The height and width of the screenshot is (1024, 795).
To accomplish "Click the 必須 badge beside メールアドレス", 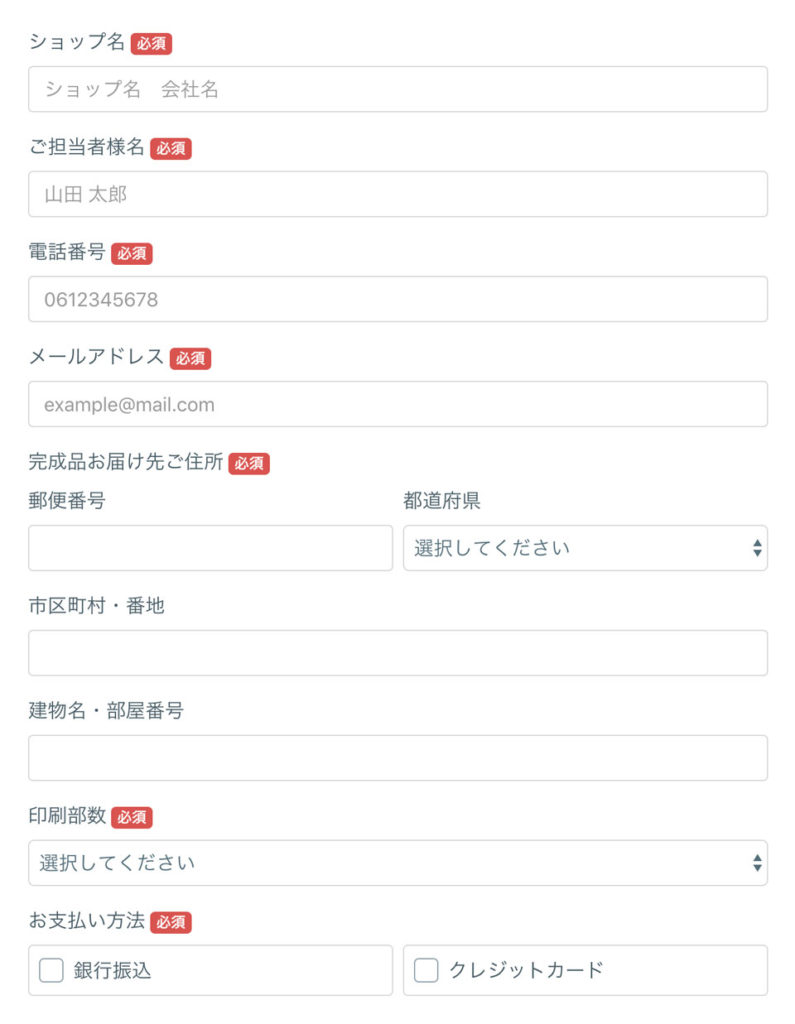I will coord(190,358).
